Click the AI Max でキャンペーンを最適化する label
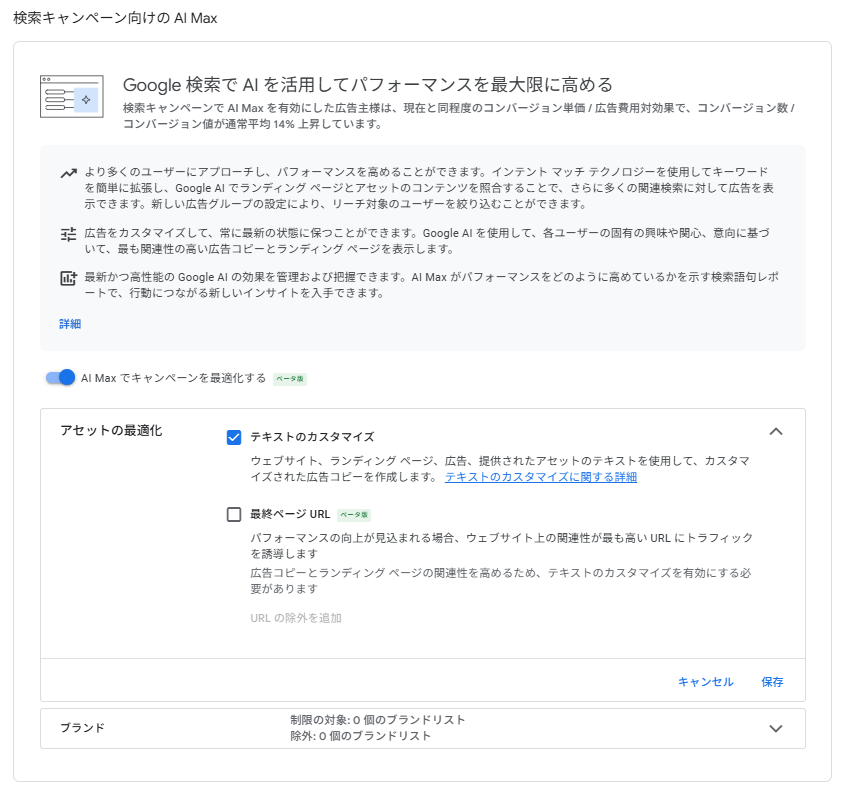Image resolution: width=844 pixels, height=789 pixels. [x=173, y=378]
